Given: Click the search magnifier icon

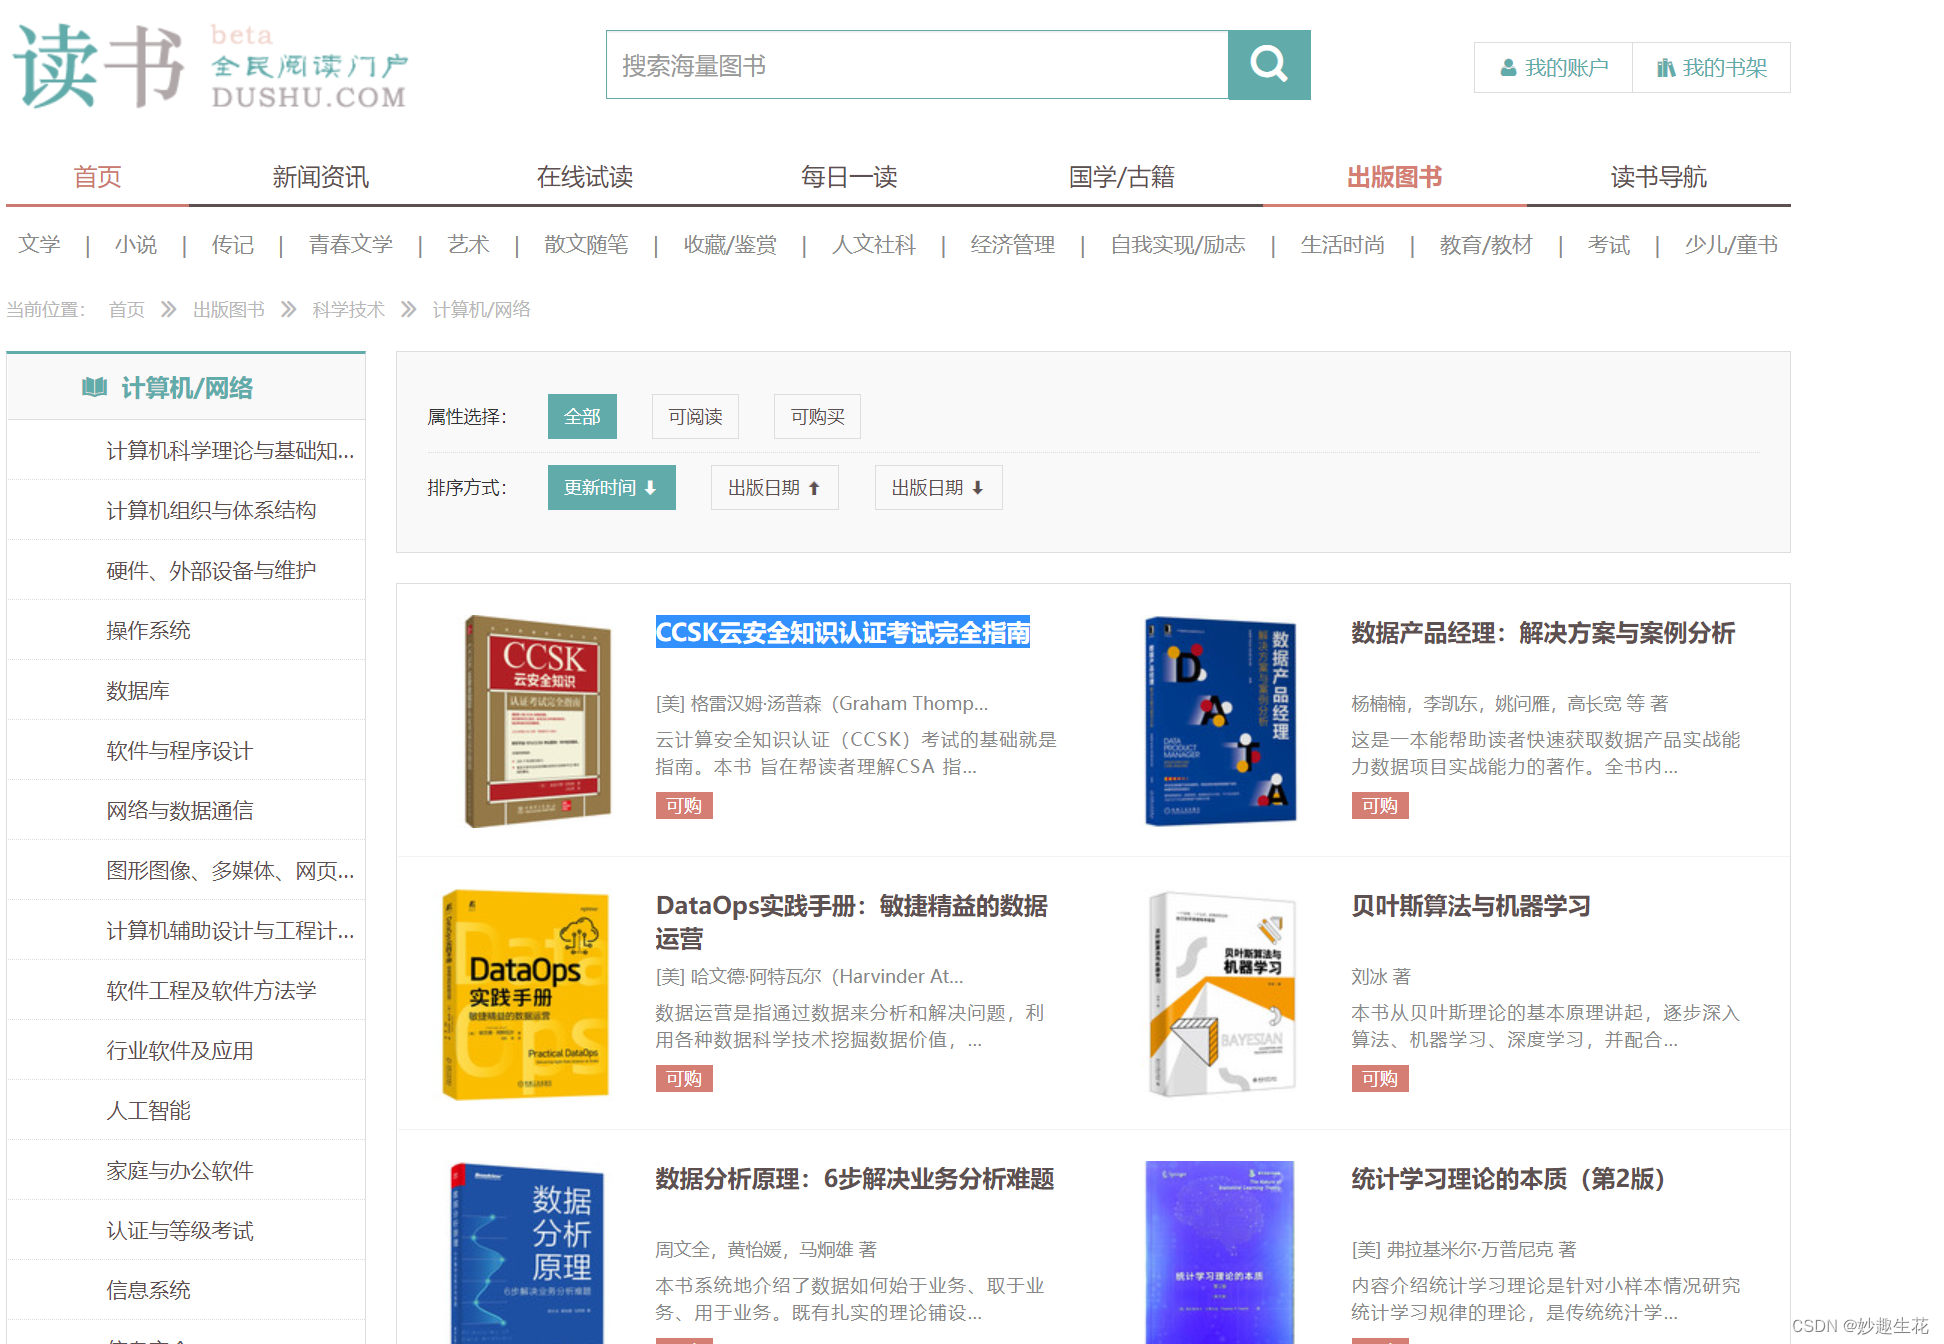Looking at the screenshot, I should click(x=1268, y=64).
